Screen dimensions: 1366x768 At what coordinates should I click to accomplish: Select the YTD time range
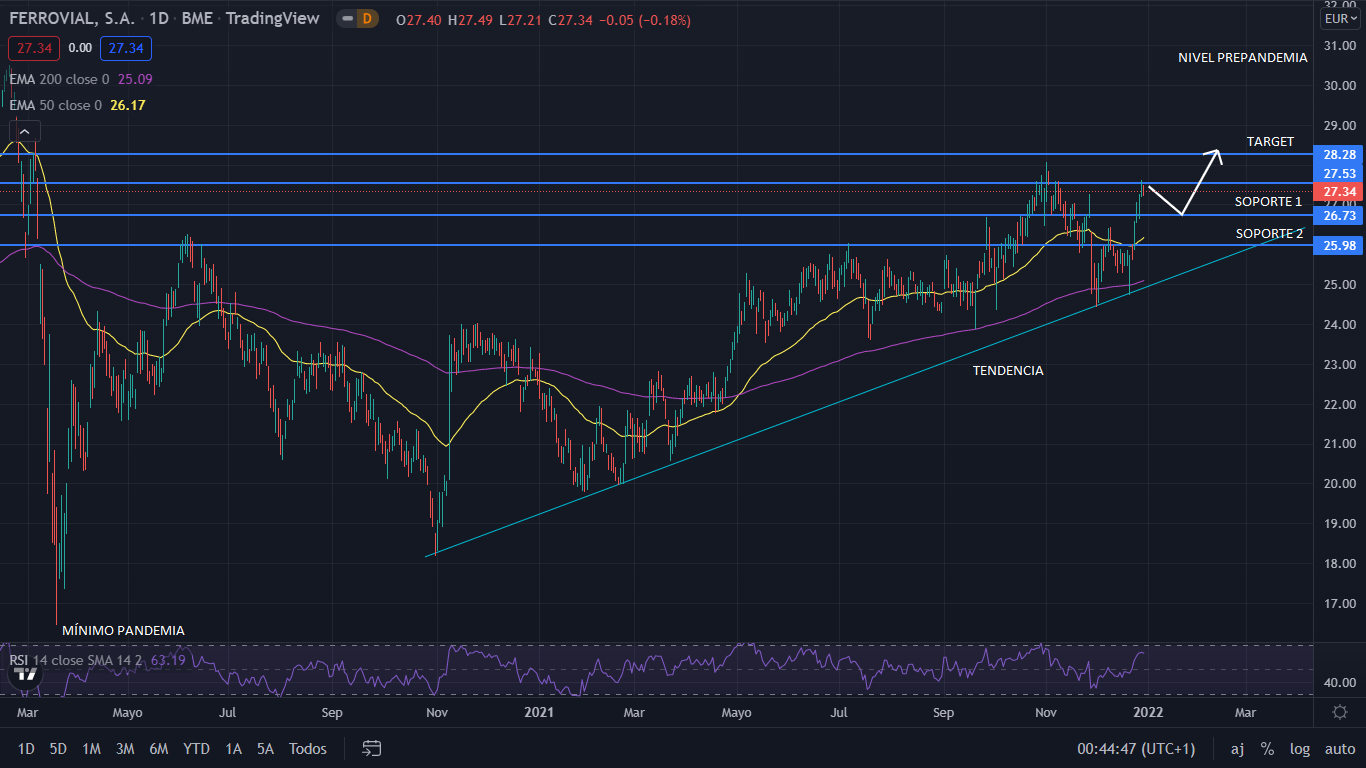tap(197, 749)
